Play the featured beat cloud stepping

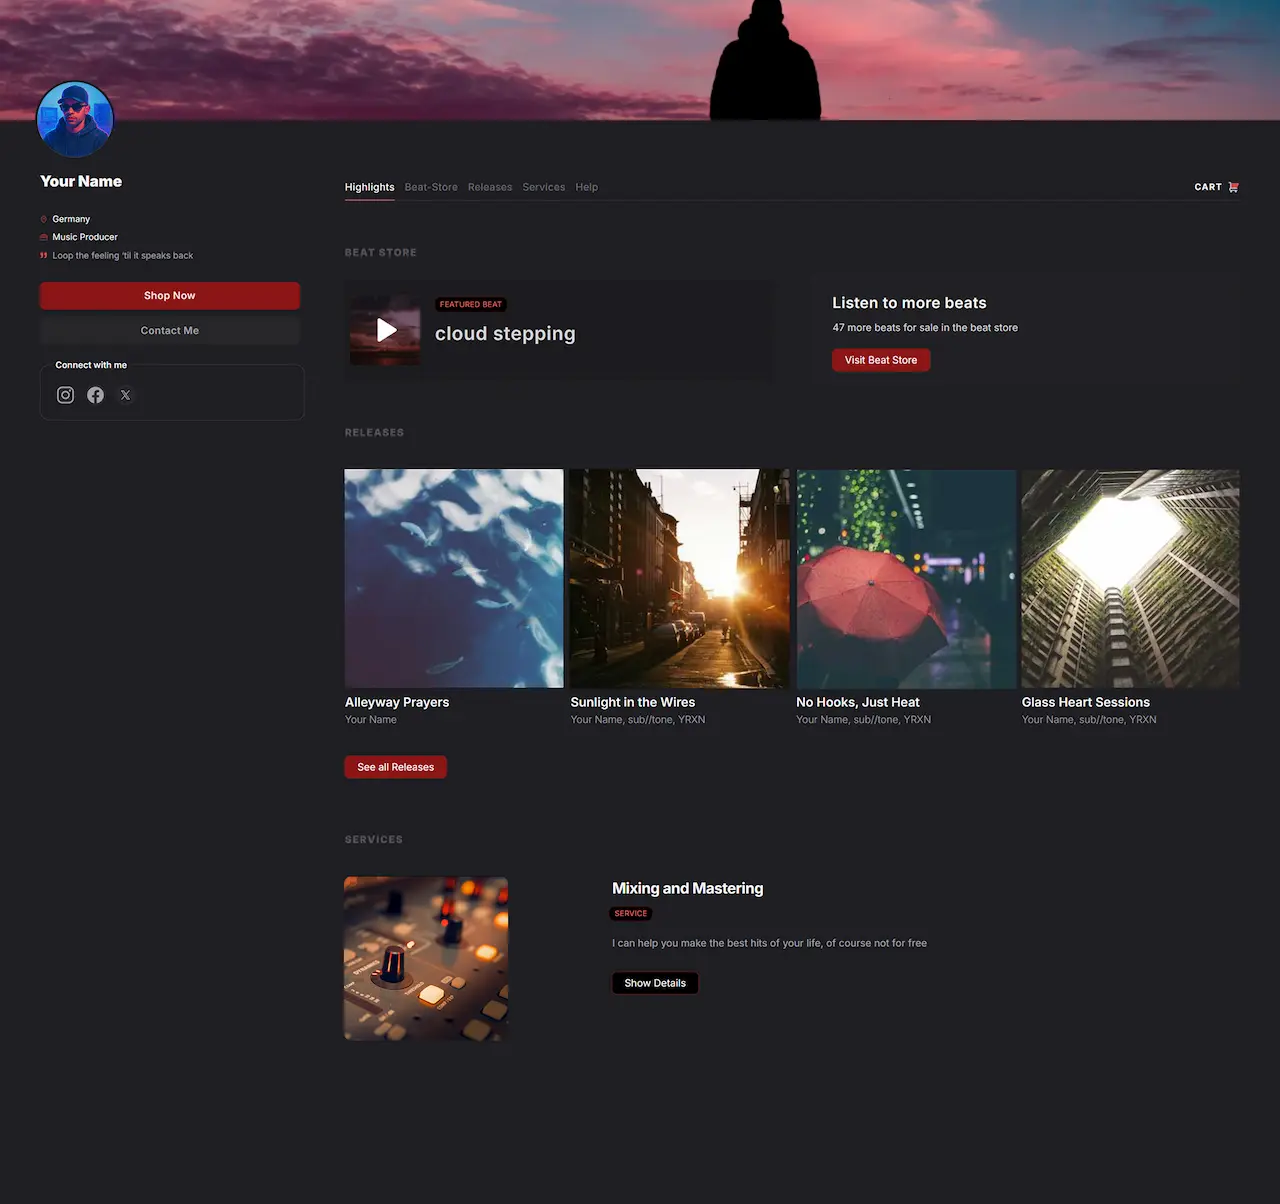point(385,330)
